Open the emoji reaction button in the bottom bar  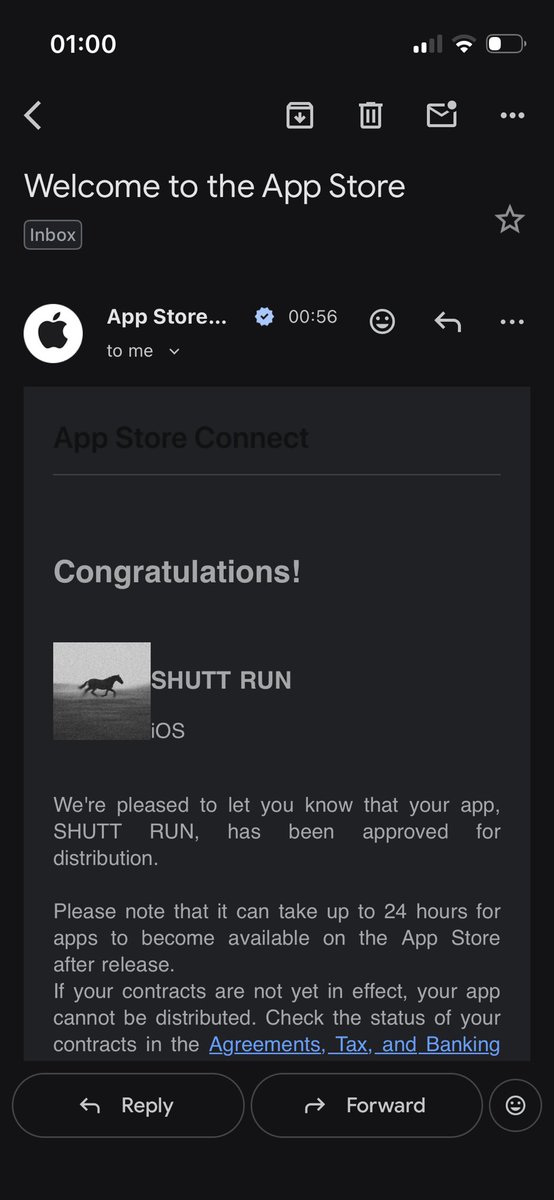tap(516, 1105)
